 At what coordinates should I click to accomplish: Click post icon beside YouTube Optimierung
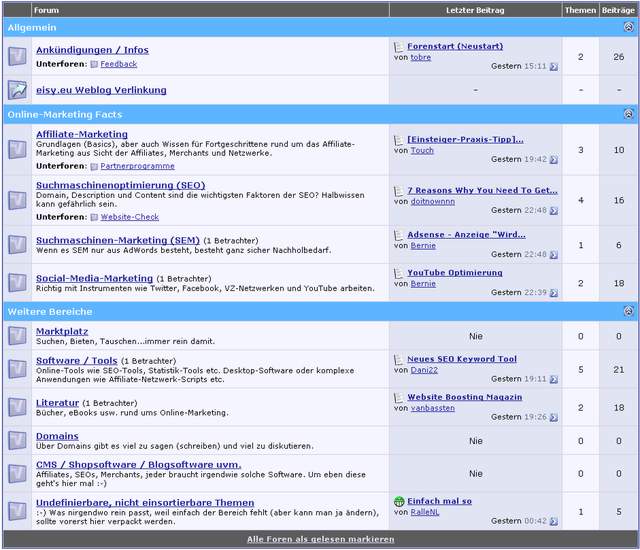399,273
